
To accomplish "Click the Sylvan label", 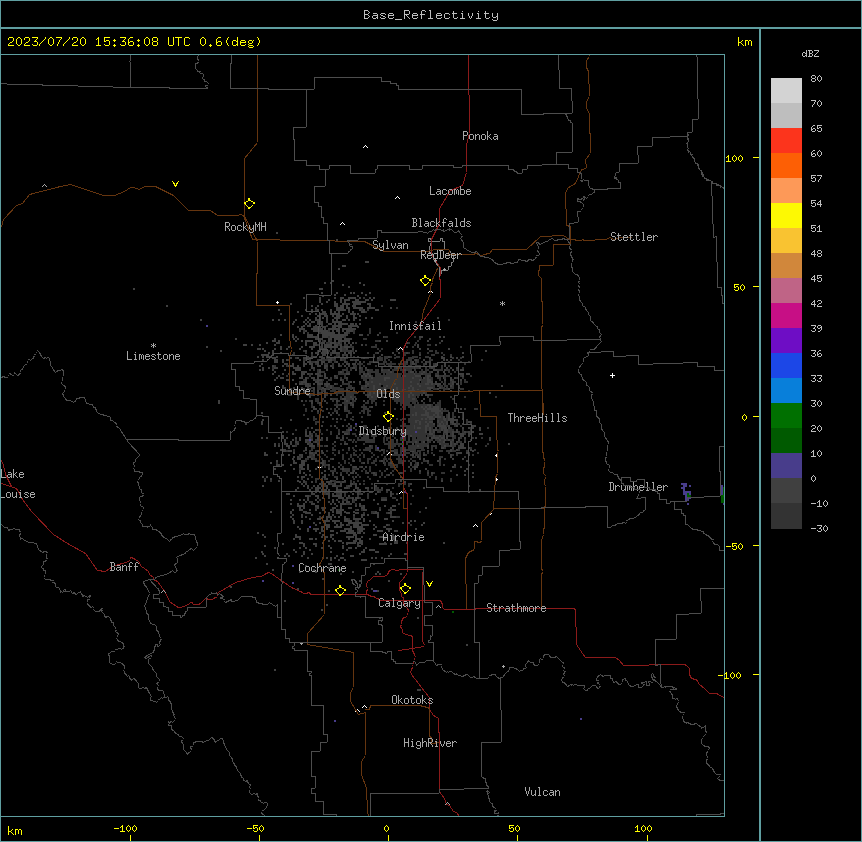I will pos(390,245).
